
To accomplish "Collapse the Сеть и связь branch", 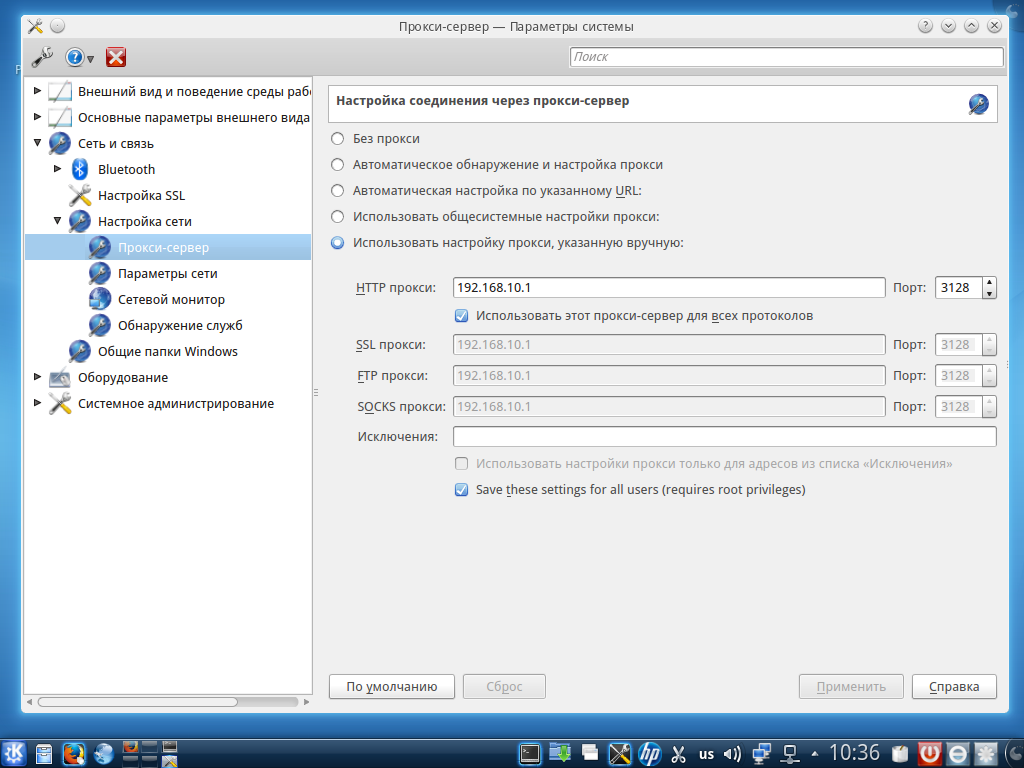I will point(37,142).
